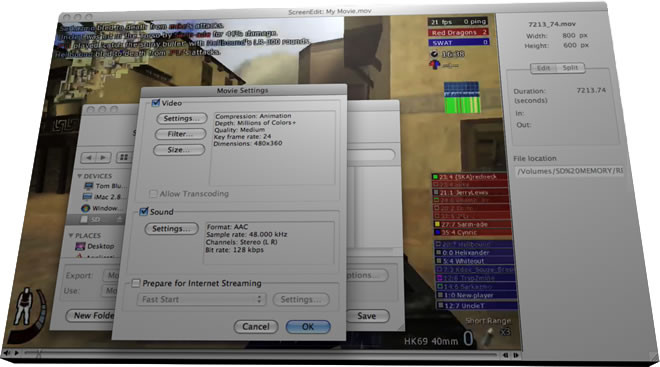Go forward in the save dialog browser
Viewport: 660px width, 367px height.
103,157
